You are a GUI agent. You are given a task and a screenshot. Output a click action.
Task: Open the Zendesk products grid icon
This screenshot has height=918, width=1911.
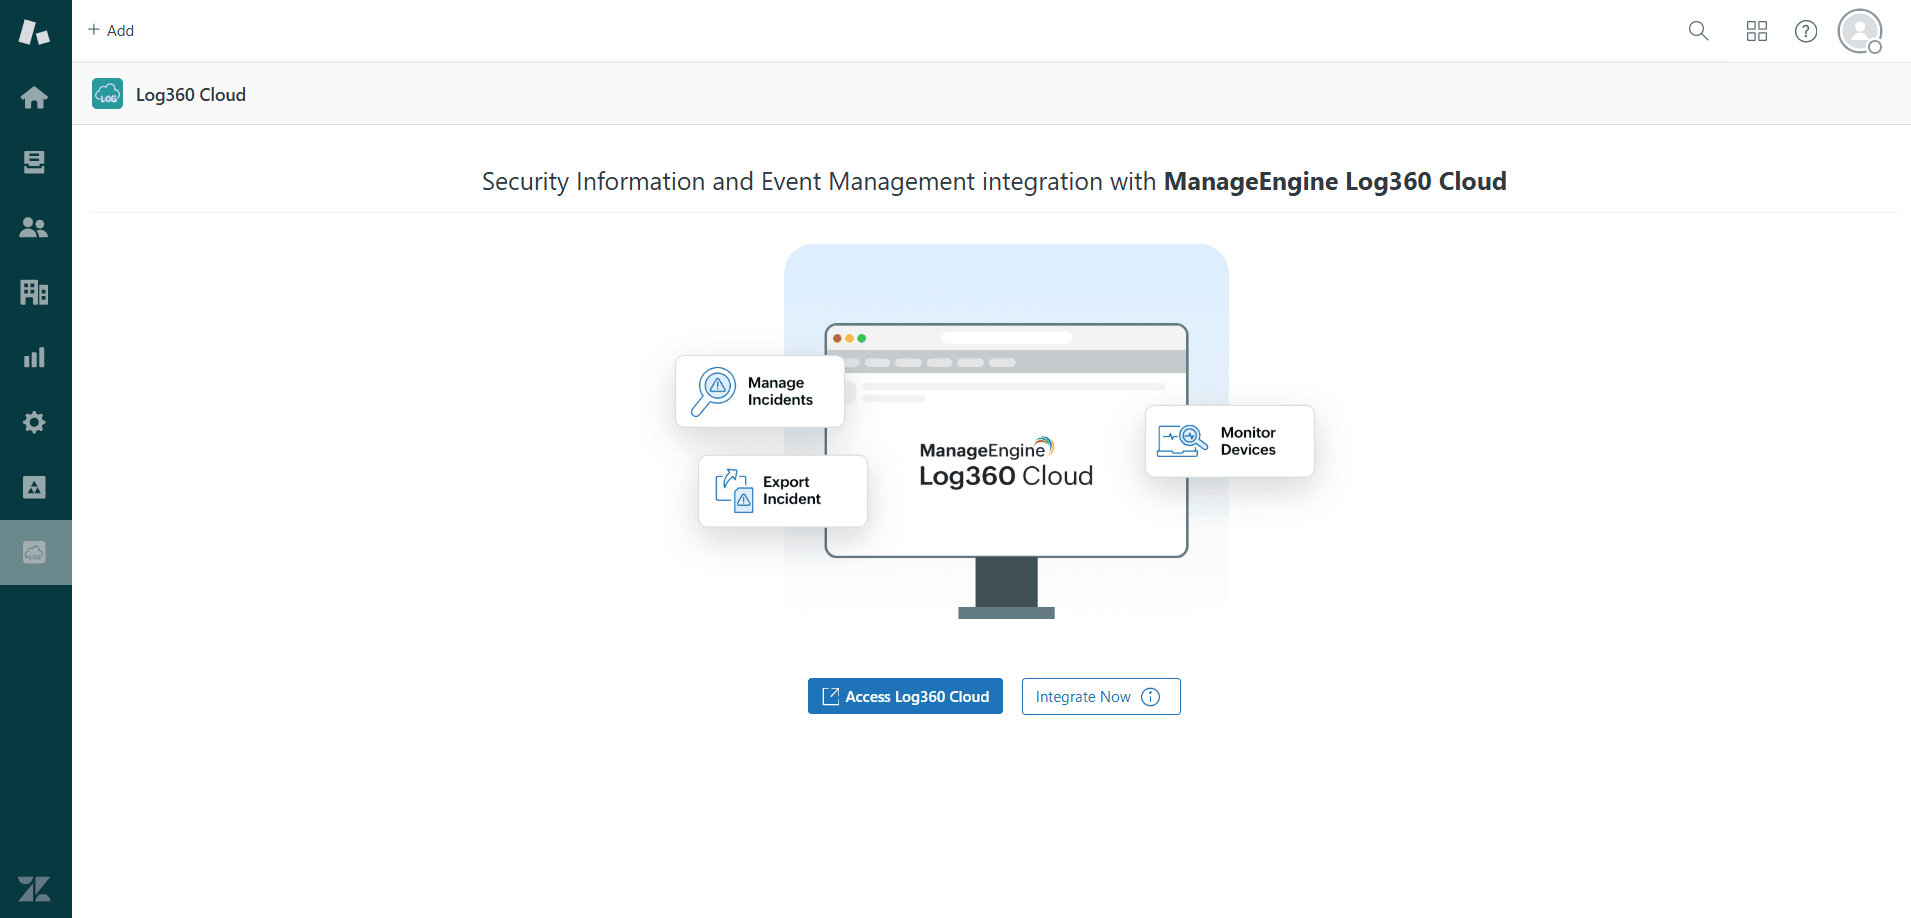tap(1757, 31)
